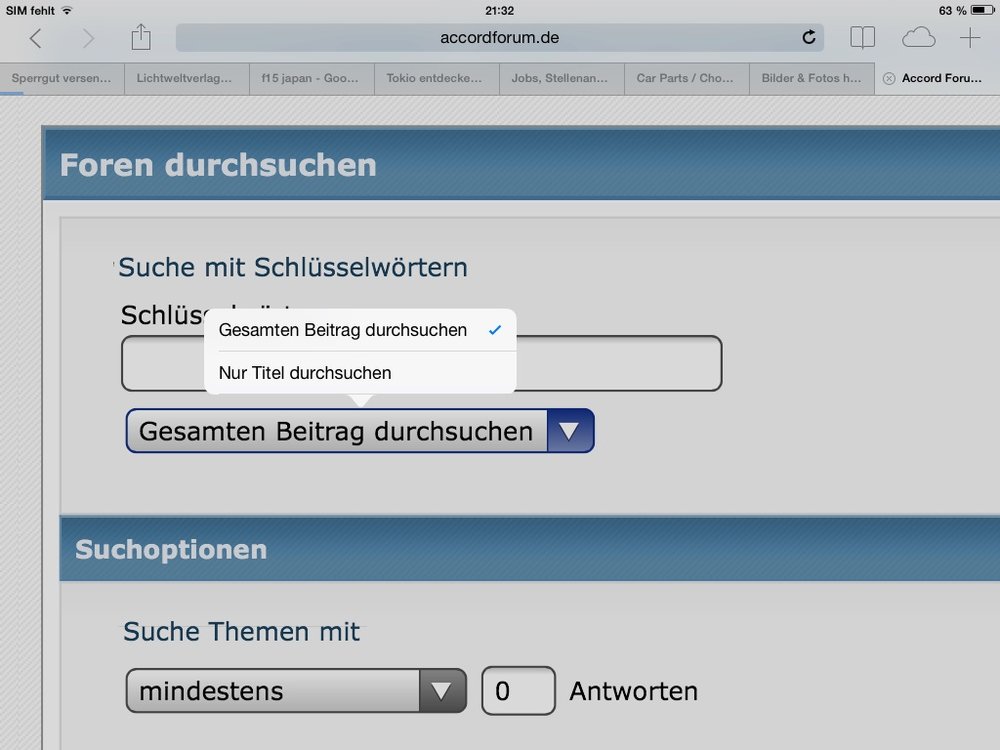Choose 'Nur Titel durchsuchen' option
The height and width of the screenshot is (750, 1000).
coord(305,373)
